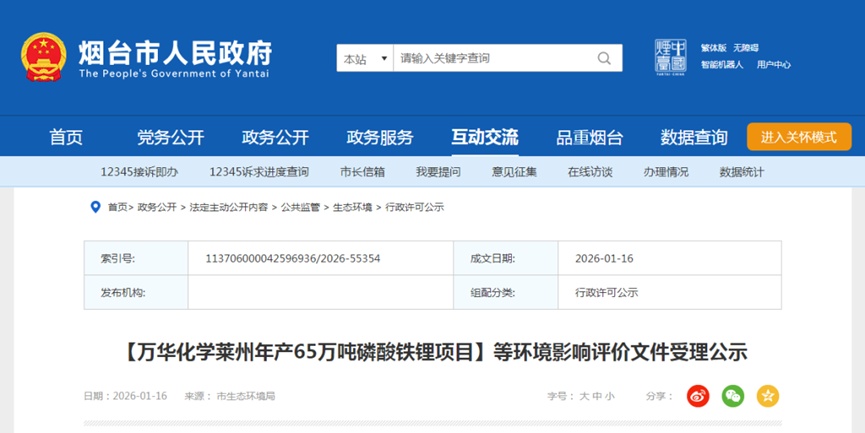Share the article via WeChat icon

[733, 396]
